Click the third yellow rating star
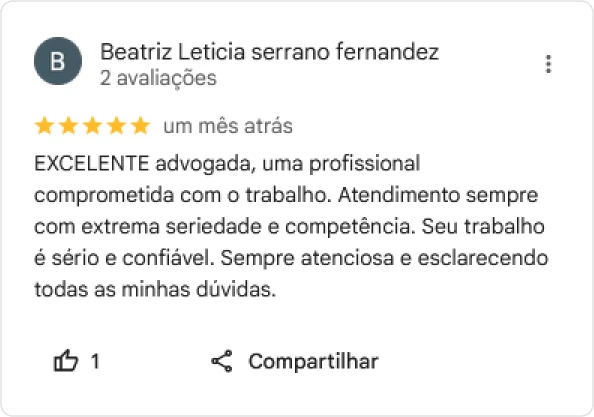Screen dimensions: 594x417 point(93,126)
